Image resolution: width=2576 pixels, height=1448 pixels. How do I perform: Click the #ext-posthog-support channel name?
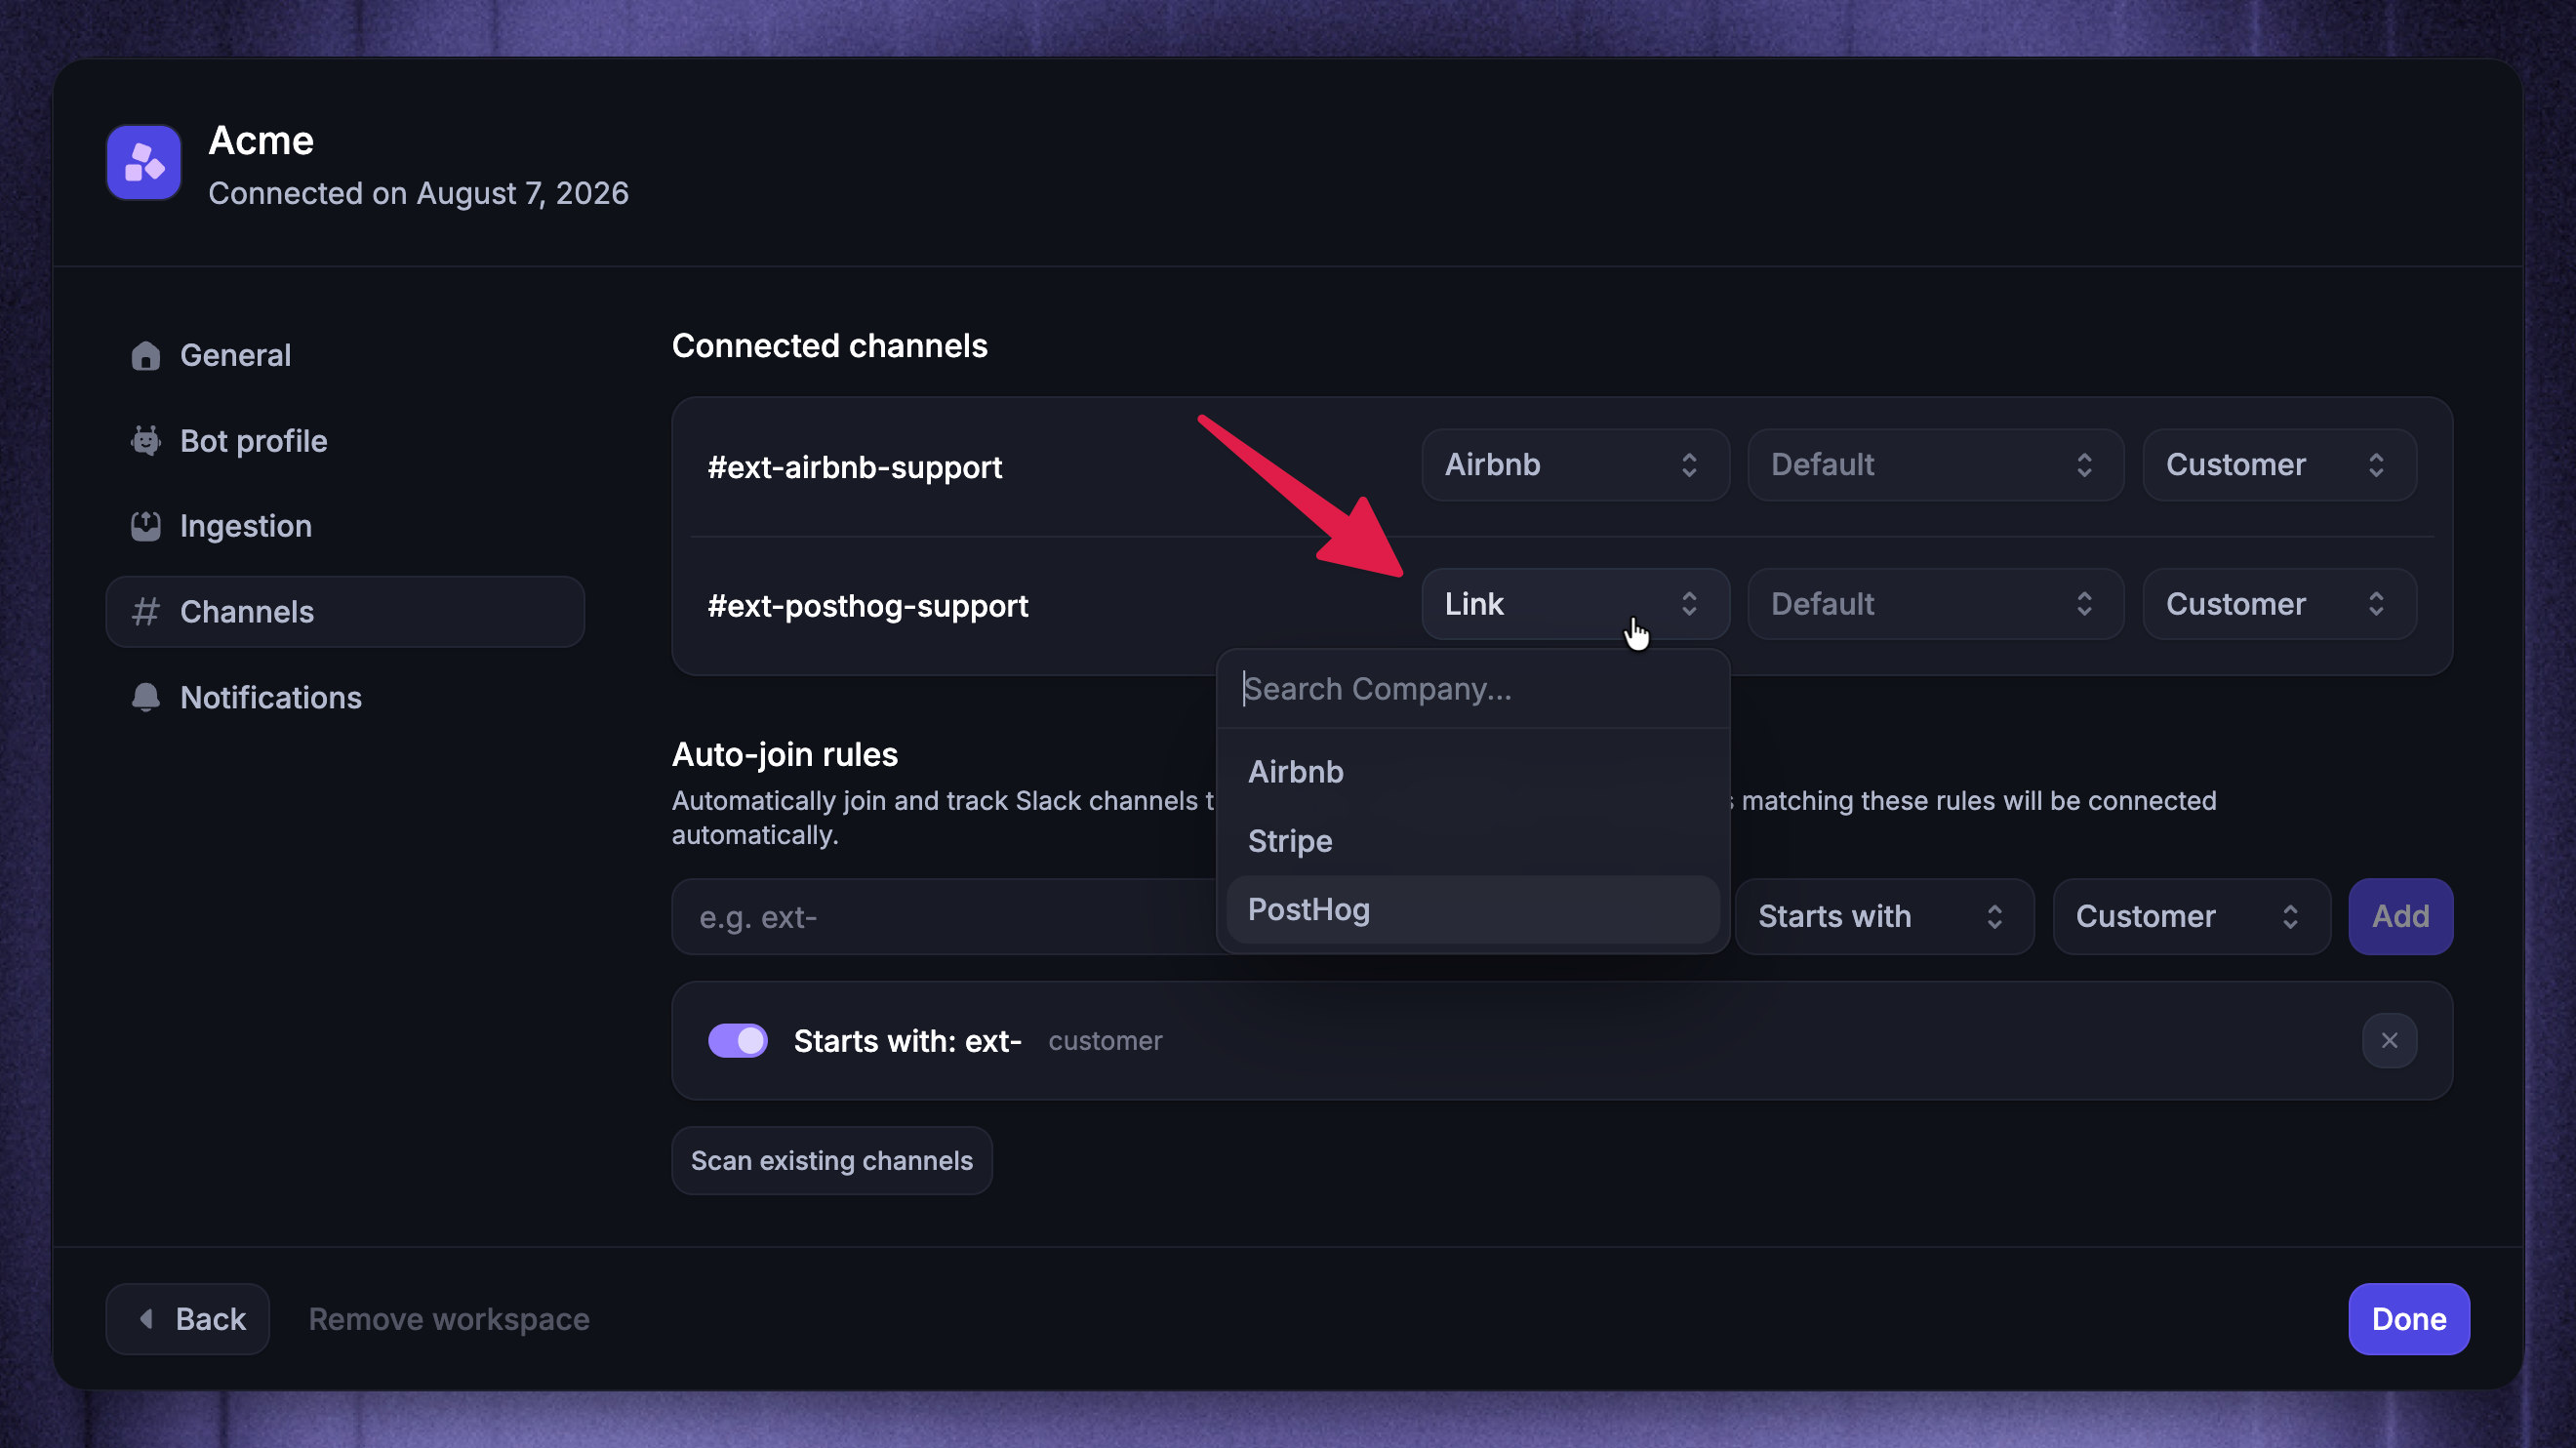[x=867, y=605]
